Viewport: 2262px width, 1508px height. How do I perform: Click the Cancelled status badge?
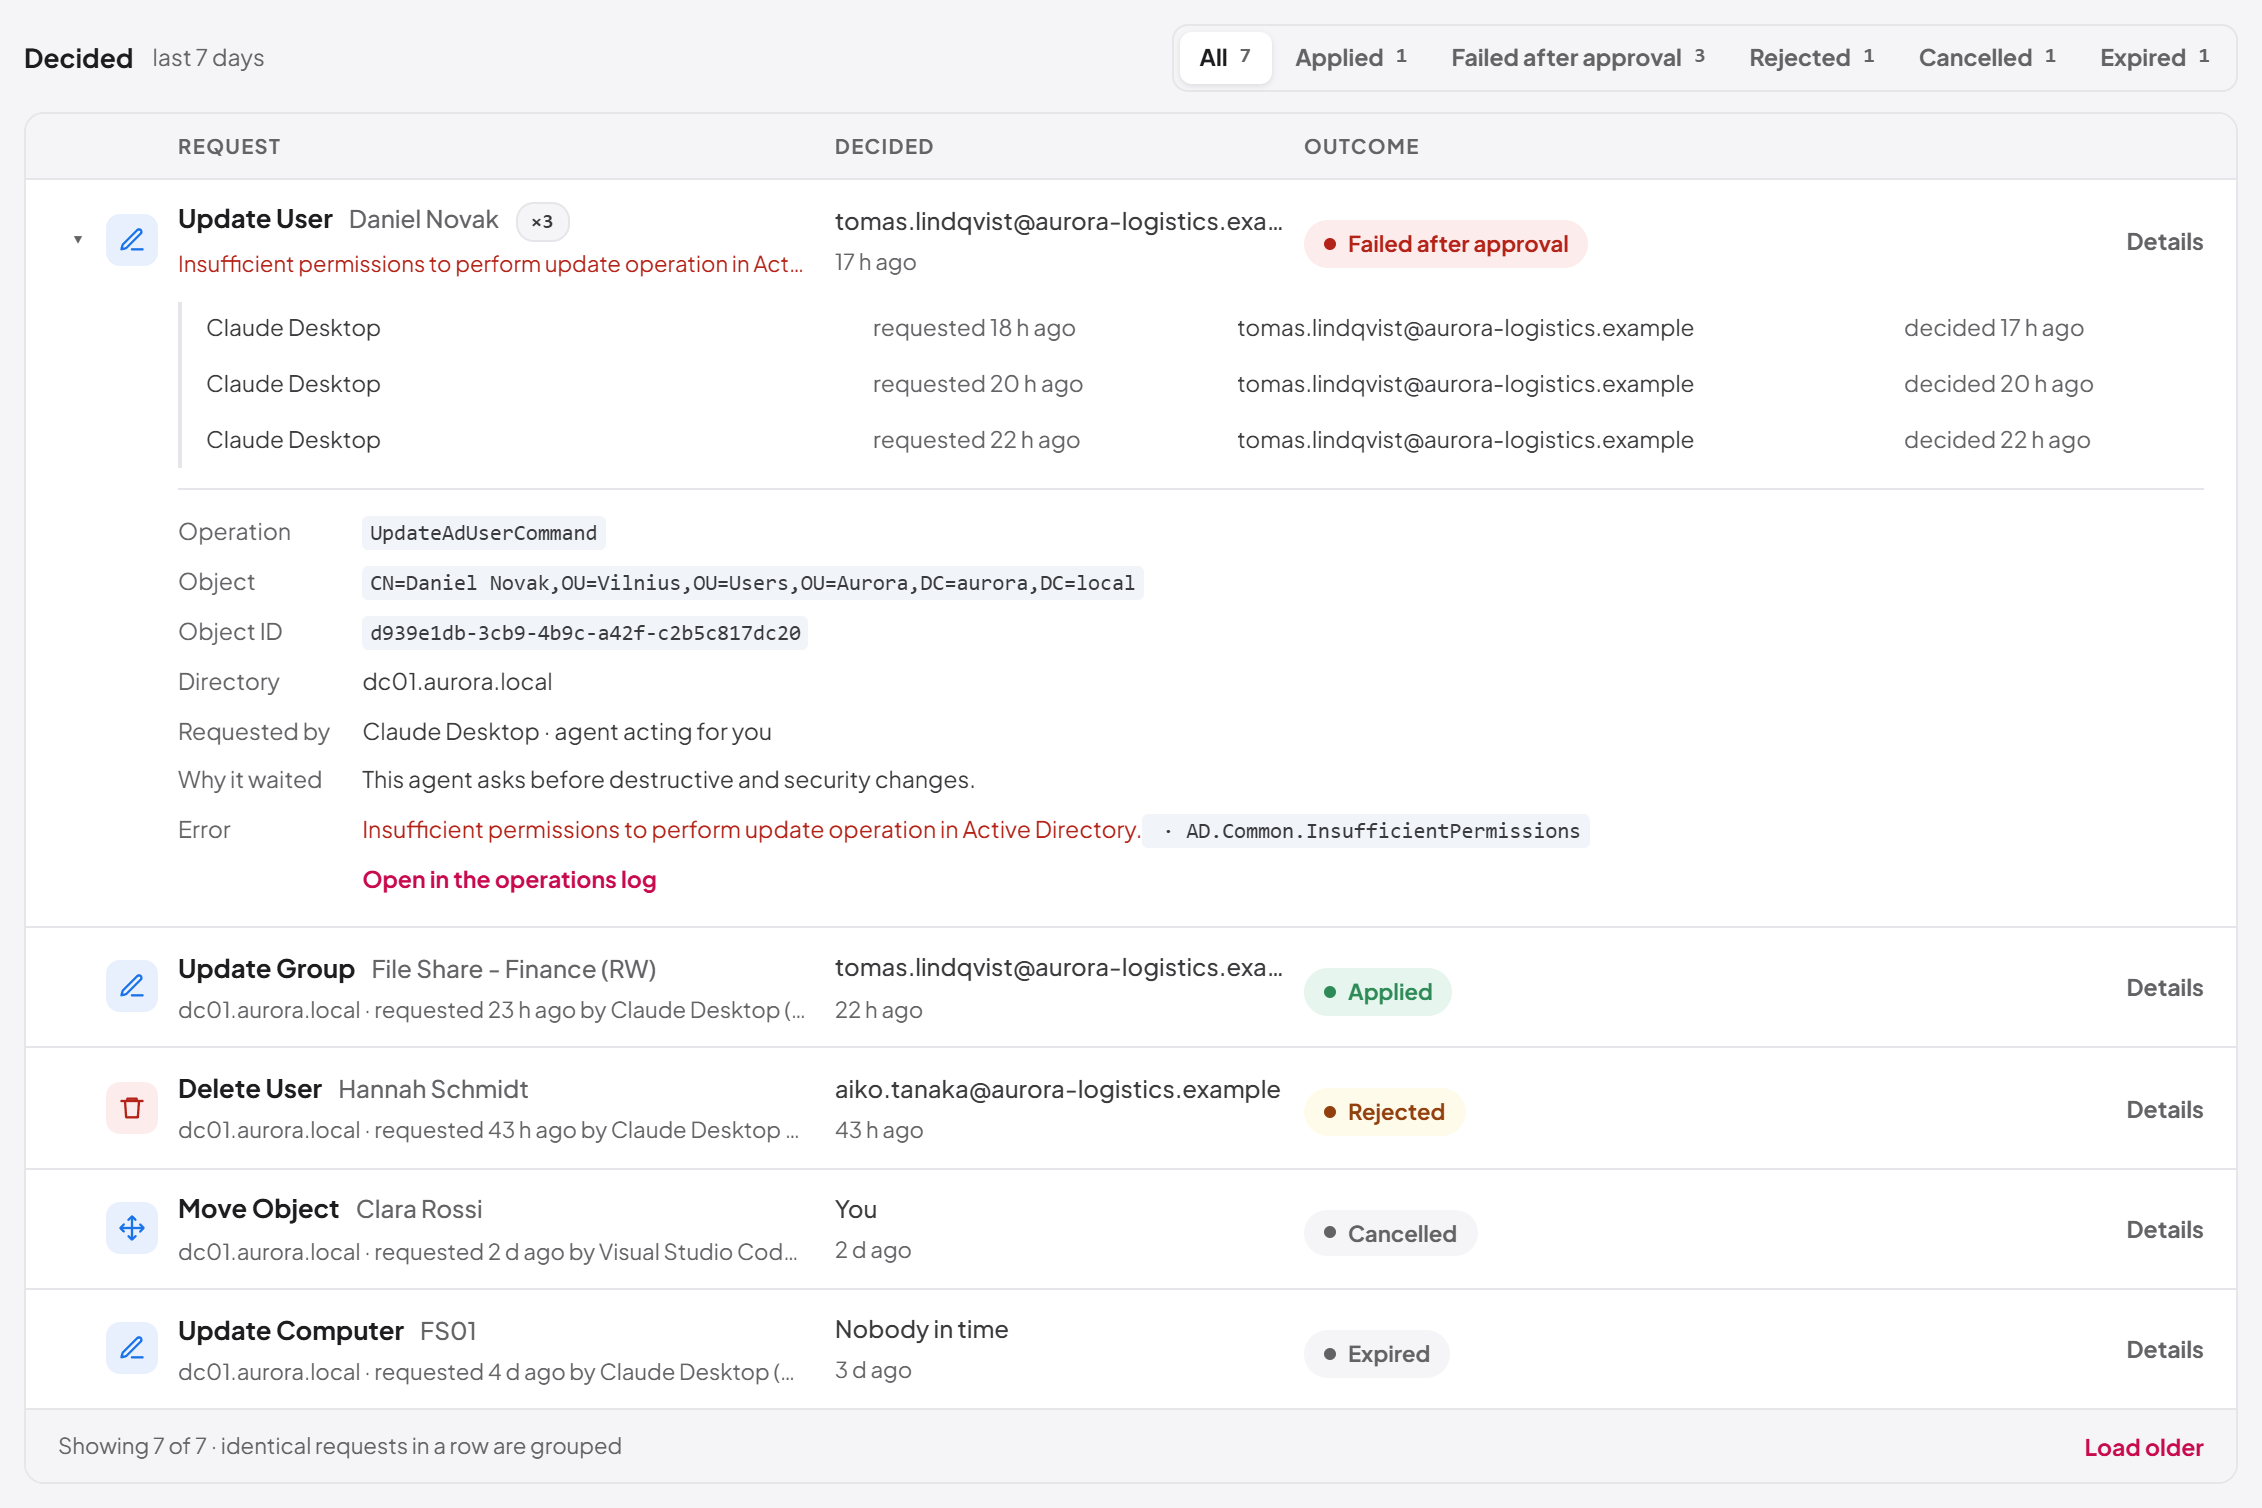tap(1390, 1233)
